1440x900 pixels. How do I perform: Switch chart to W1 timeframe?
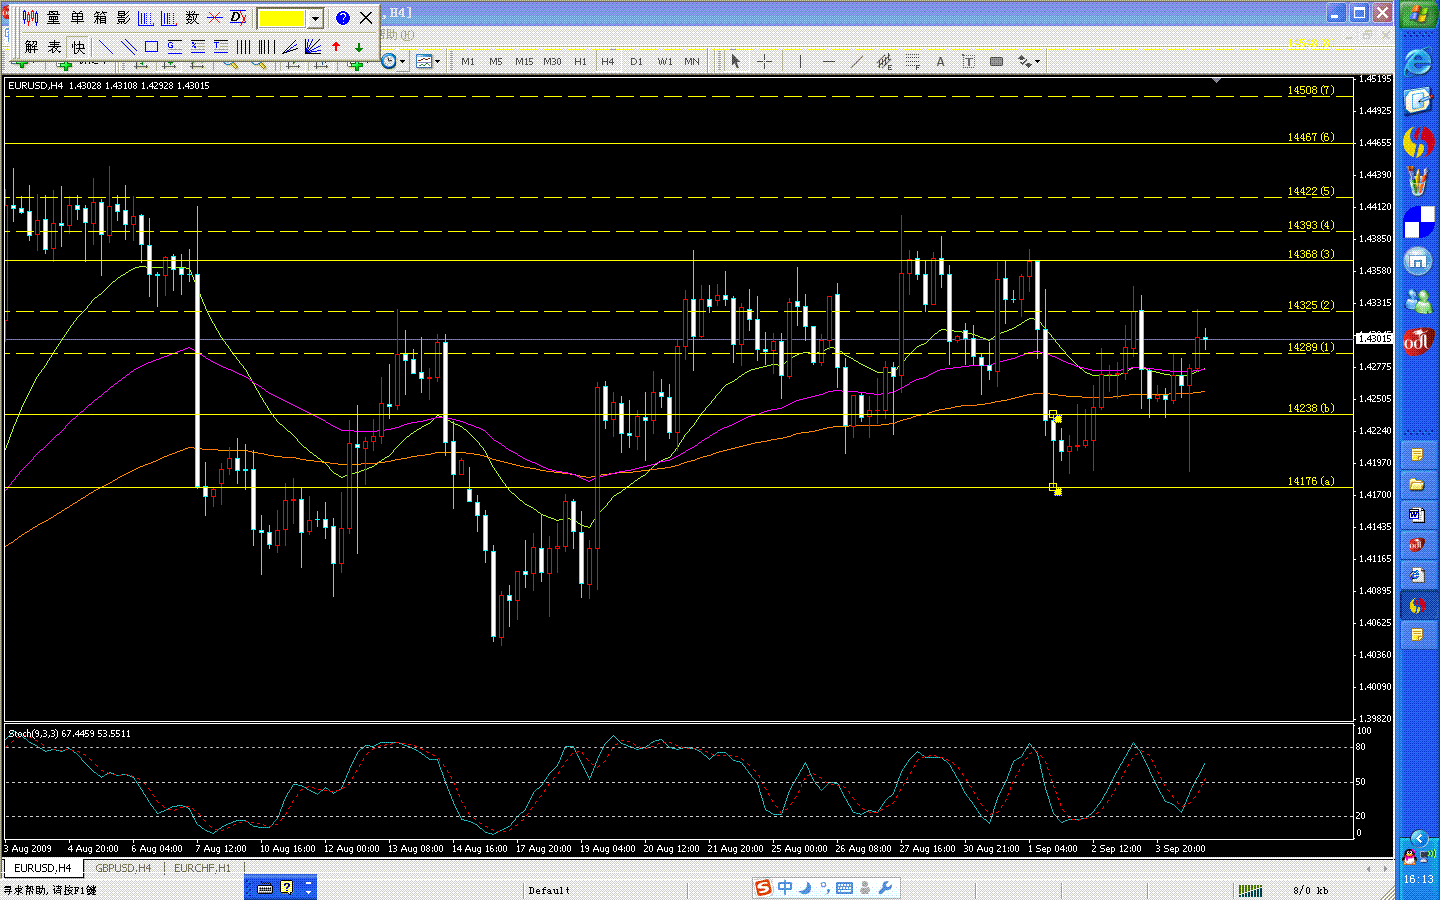pyautogui.click(x=665, y=62)
